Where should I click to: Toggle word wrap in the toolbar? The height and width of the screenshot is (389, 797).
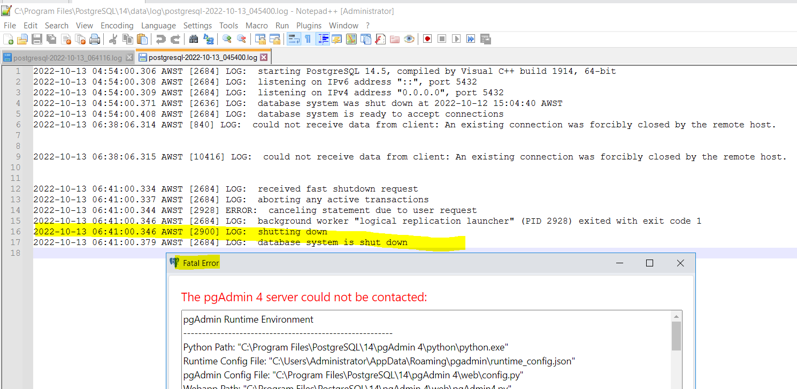293,39
